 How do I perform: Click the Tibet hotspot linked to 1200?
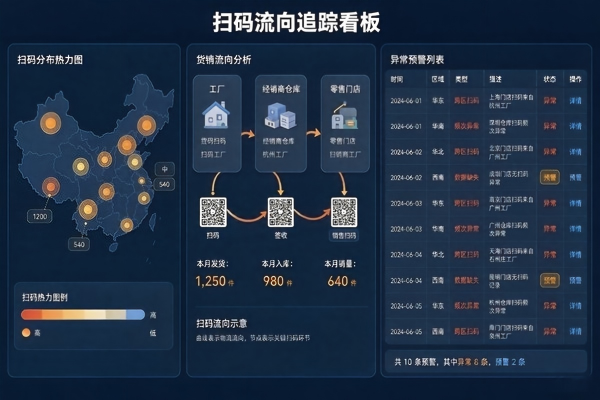[x=51, y=187]
